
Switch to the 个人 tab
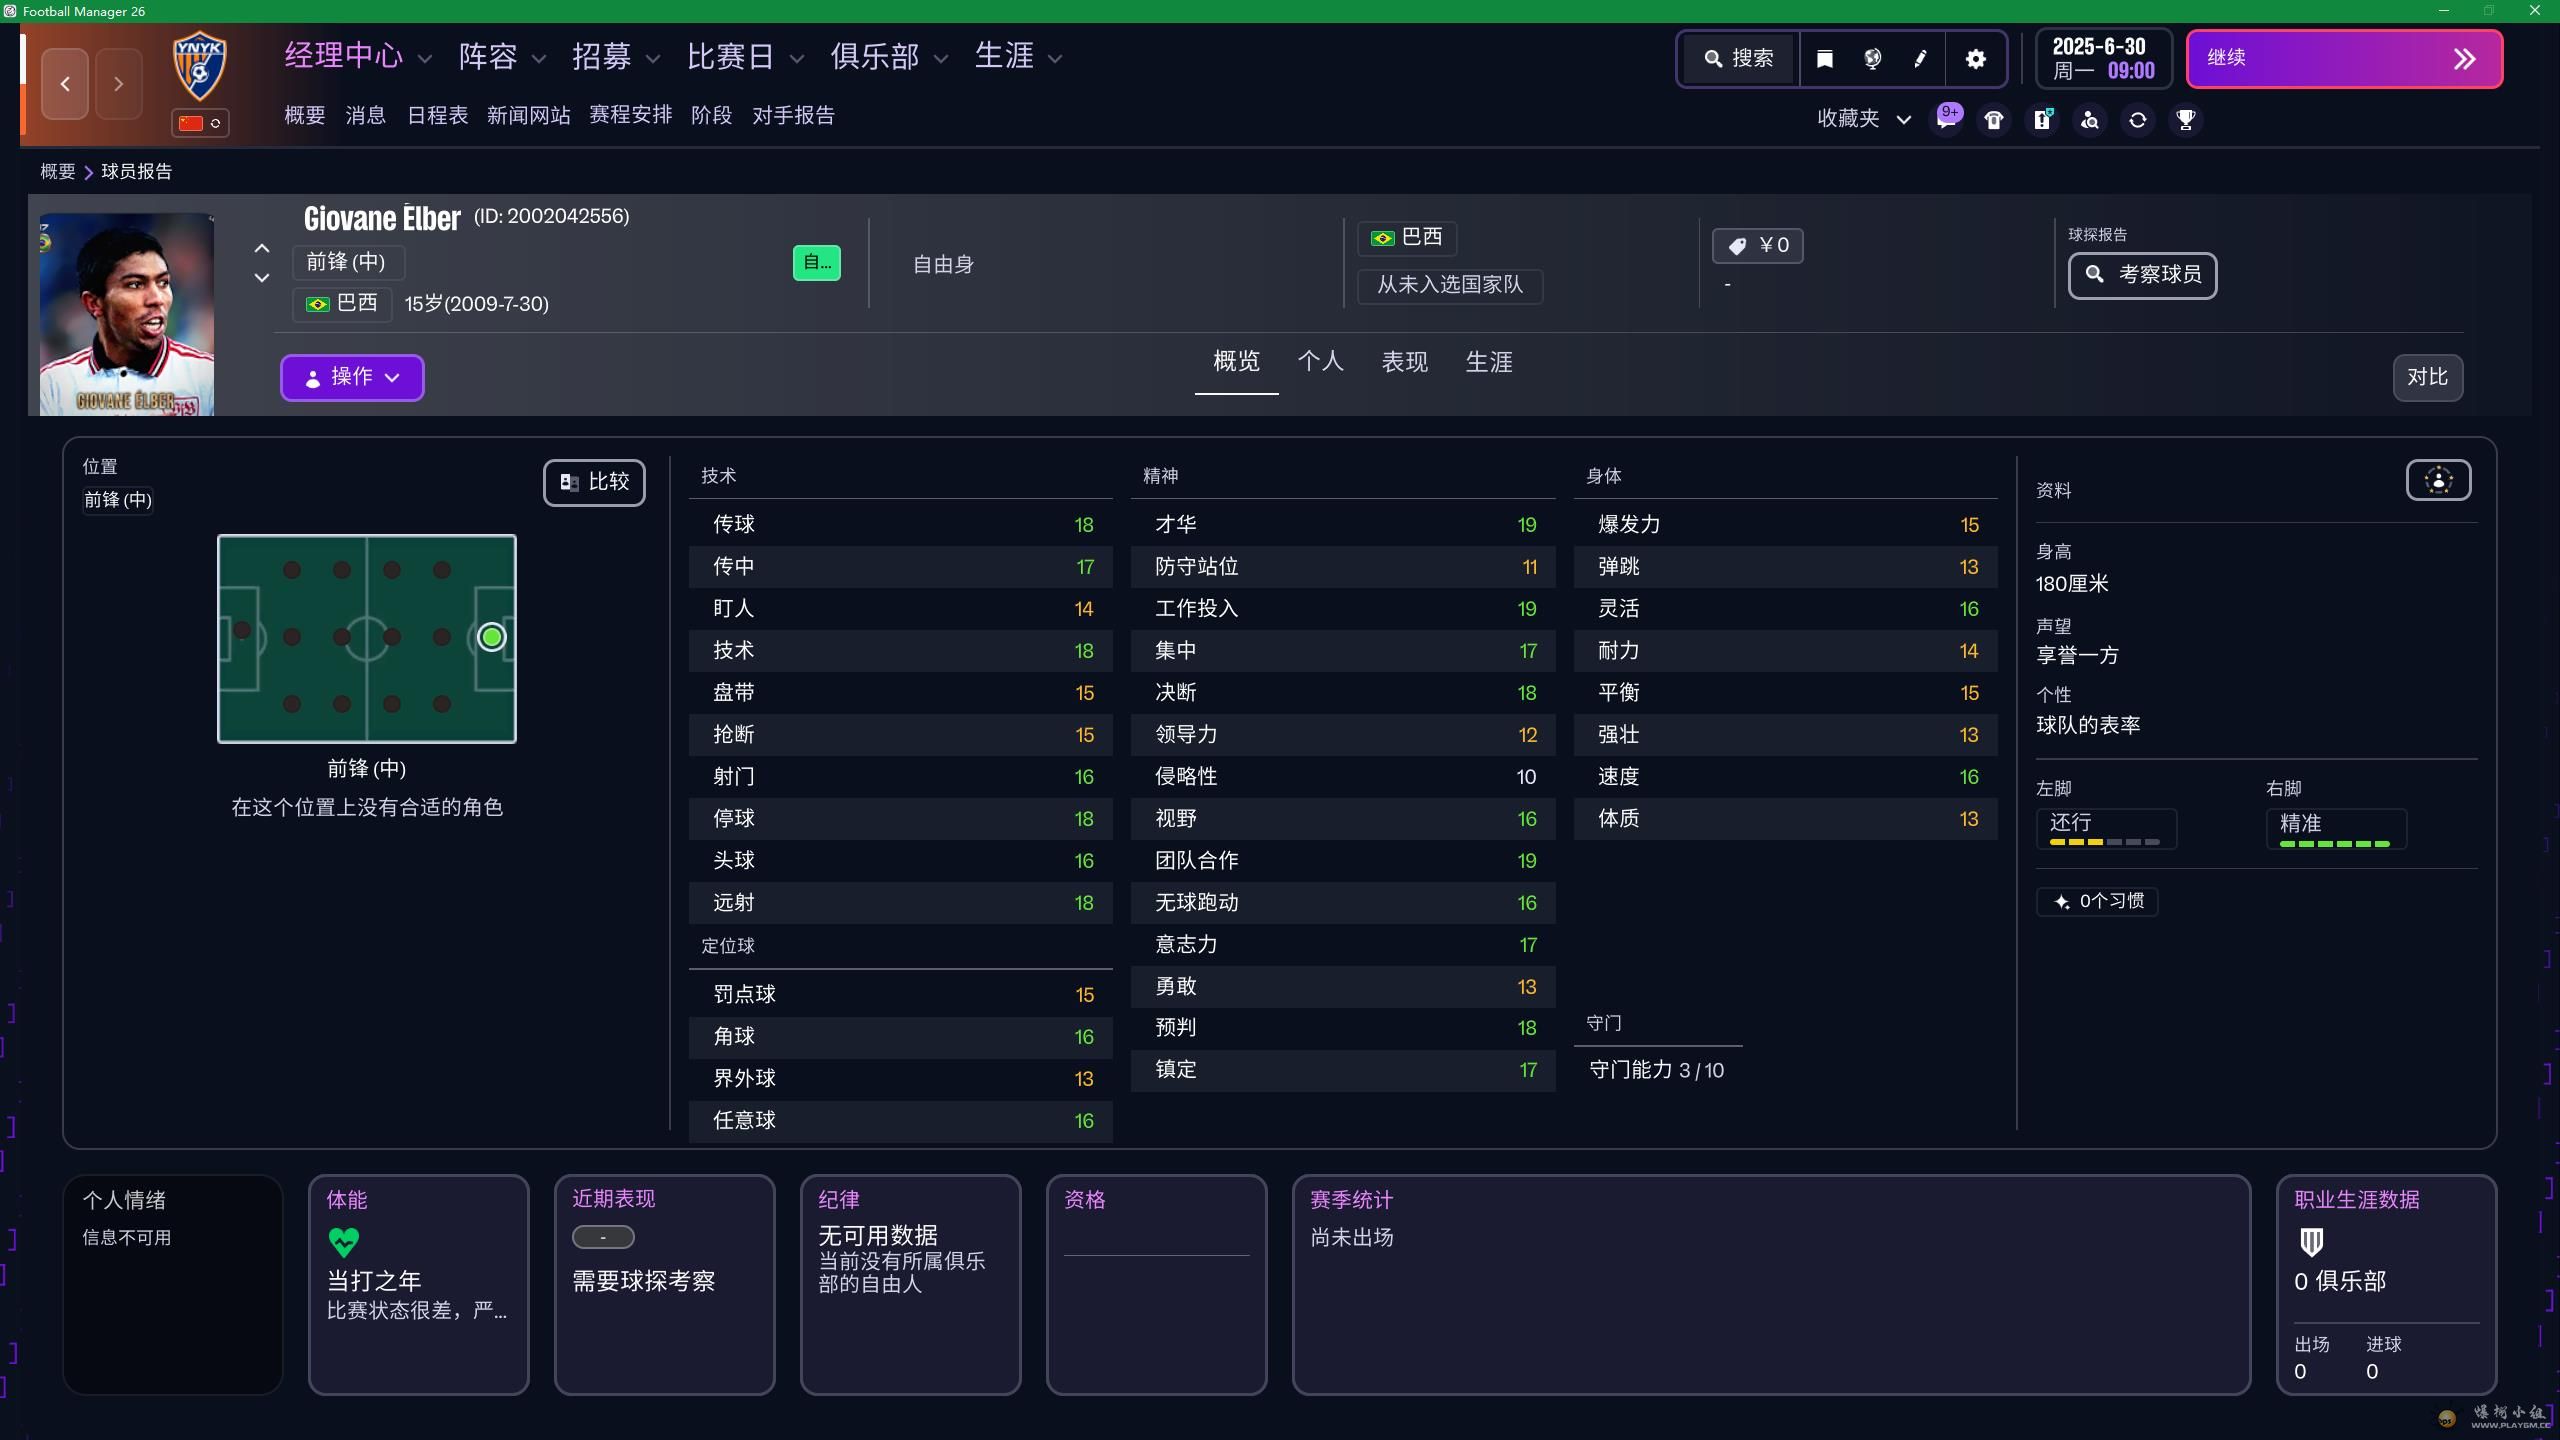click(x=1320, y=362)
